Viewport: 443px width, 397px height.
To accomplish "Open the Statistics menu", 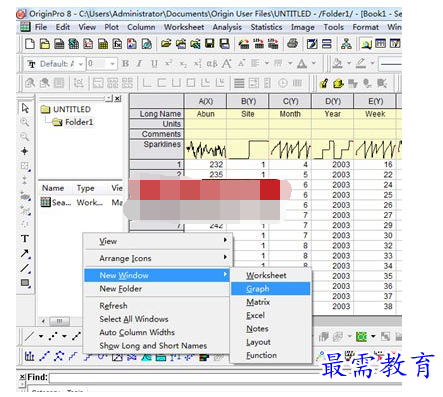I will tap(266, 27).
